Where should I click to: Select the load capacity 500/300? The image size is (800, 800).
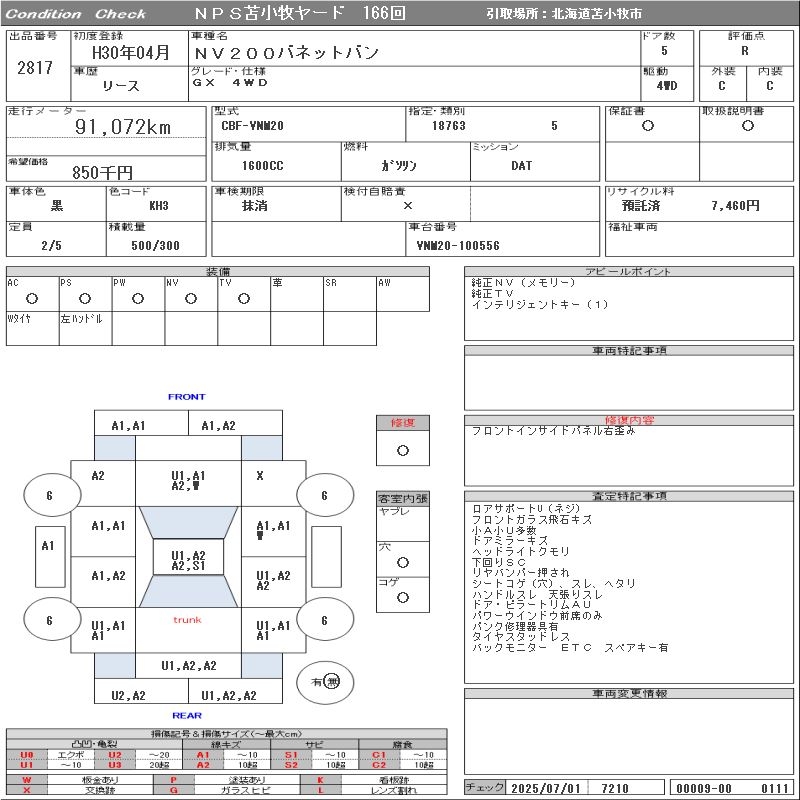point(156,245)
